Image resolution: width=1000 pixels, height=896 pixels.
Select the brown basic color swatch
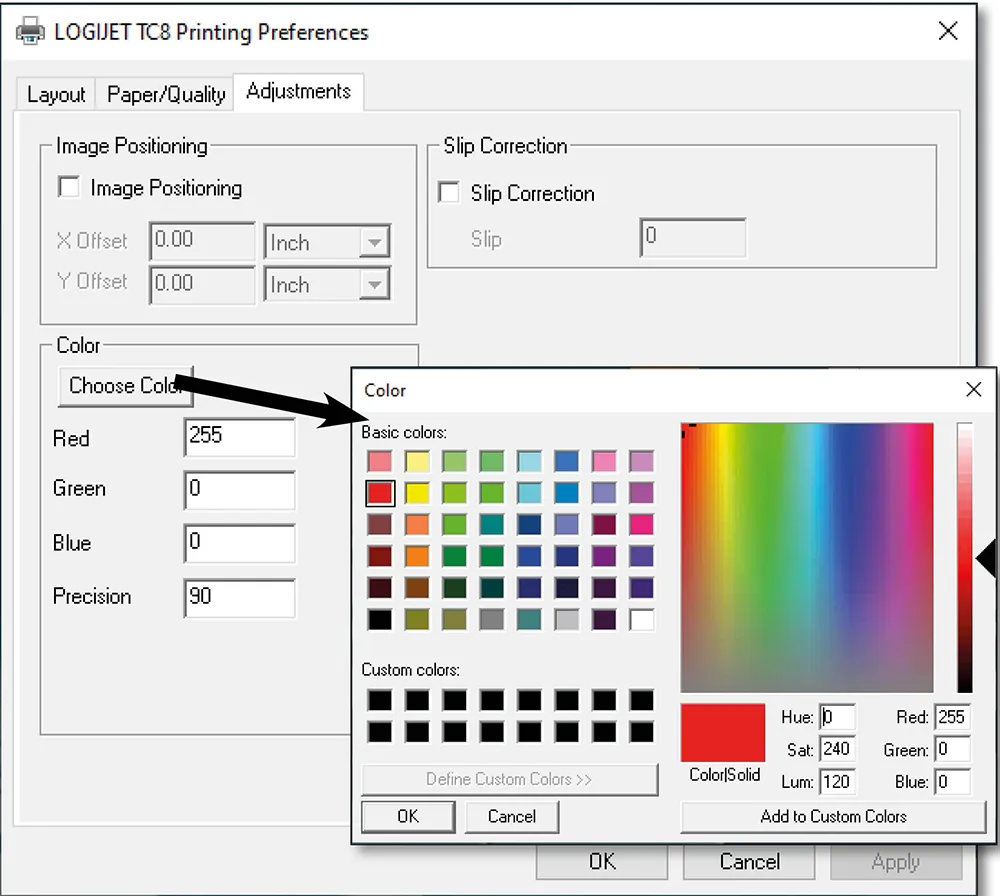click(418, 588)
